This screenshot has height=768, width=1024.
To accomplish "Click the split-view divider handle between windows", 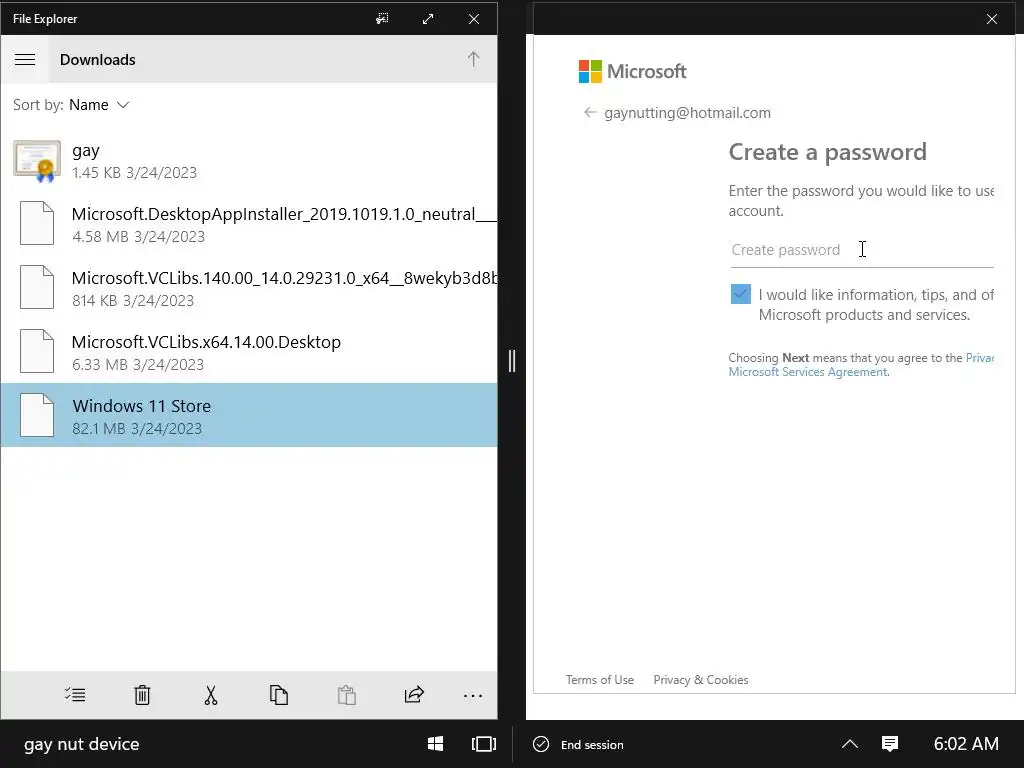I will (x=512, y=360).
